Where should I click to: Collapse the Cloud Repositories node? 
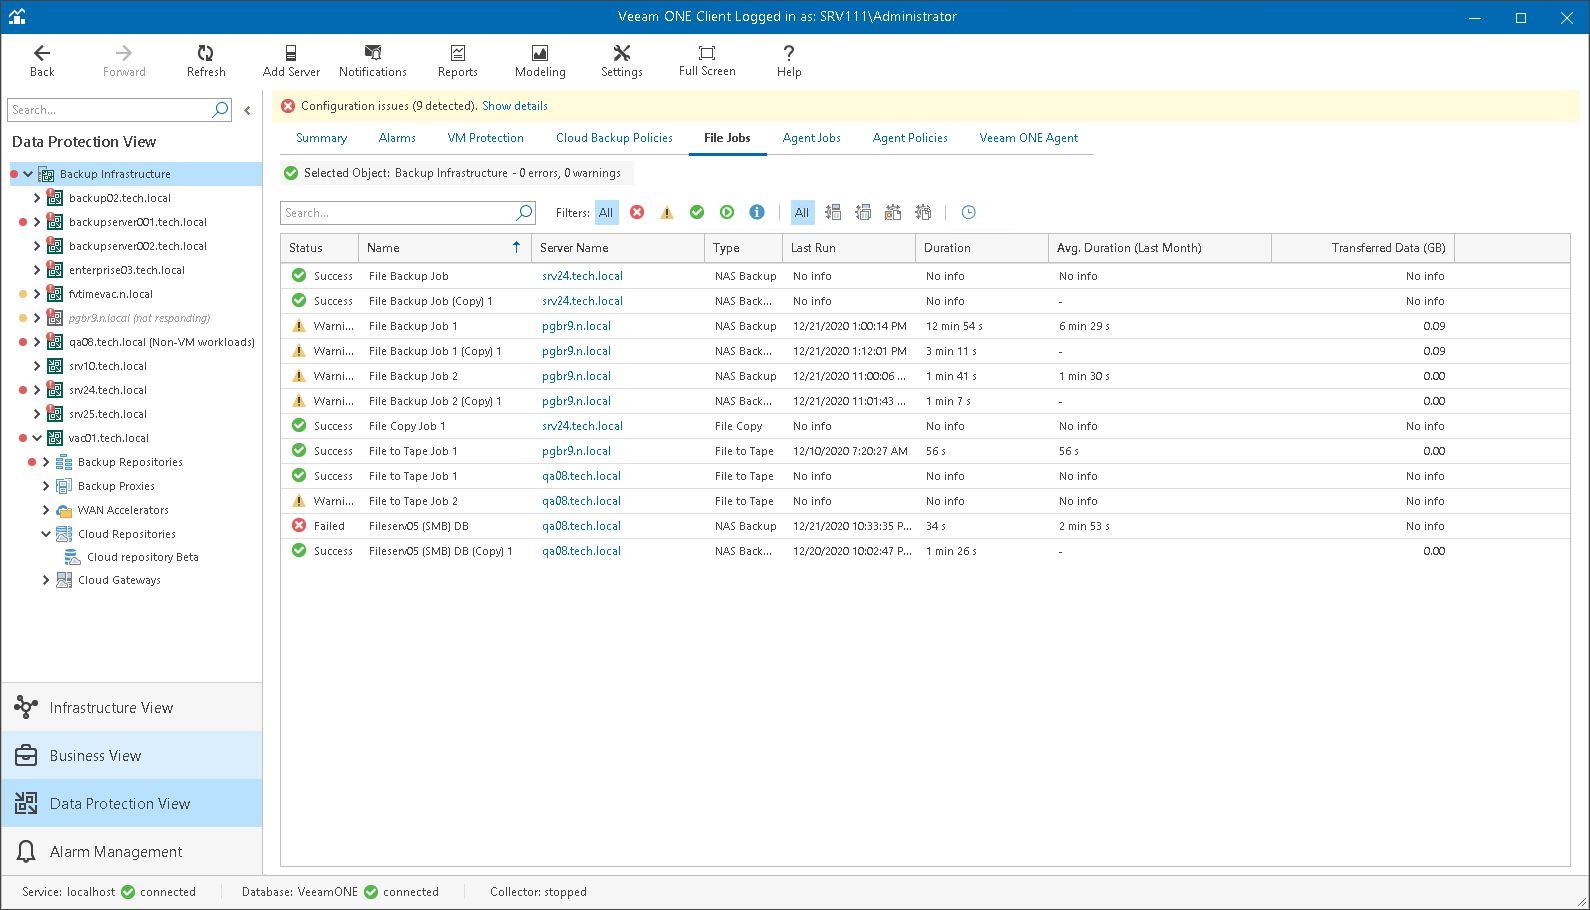pos(46,534)
